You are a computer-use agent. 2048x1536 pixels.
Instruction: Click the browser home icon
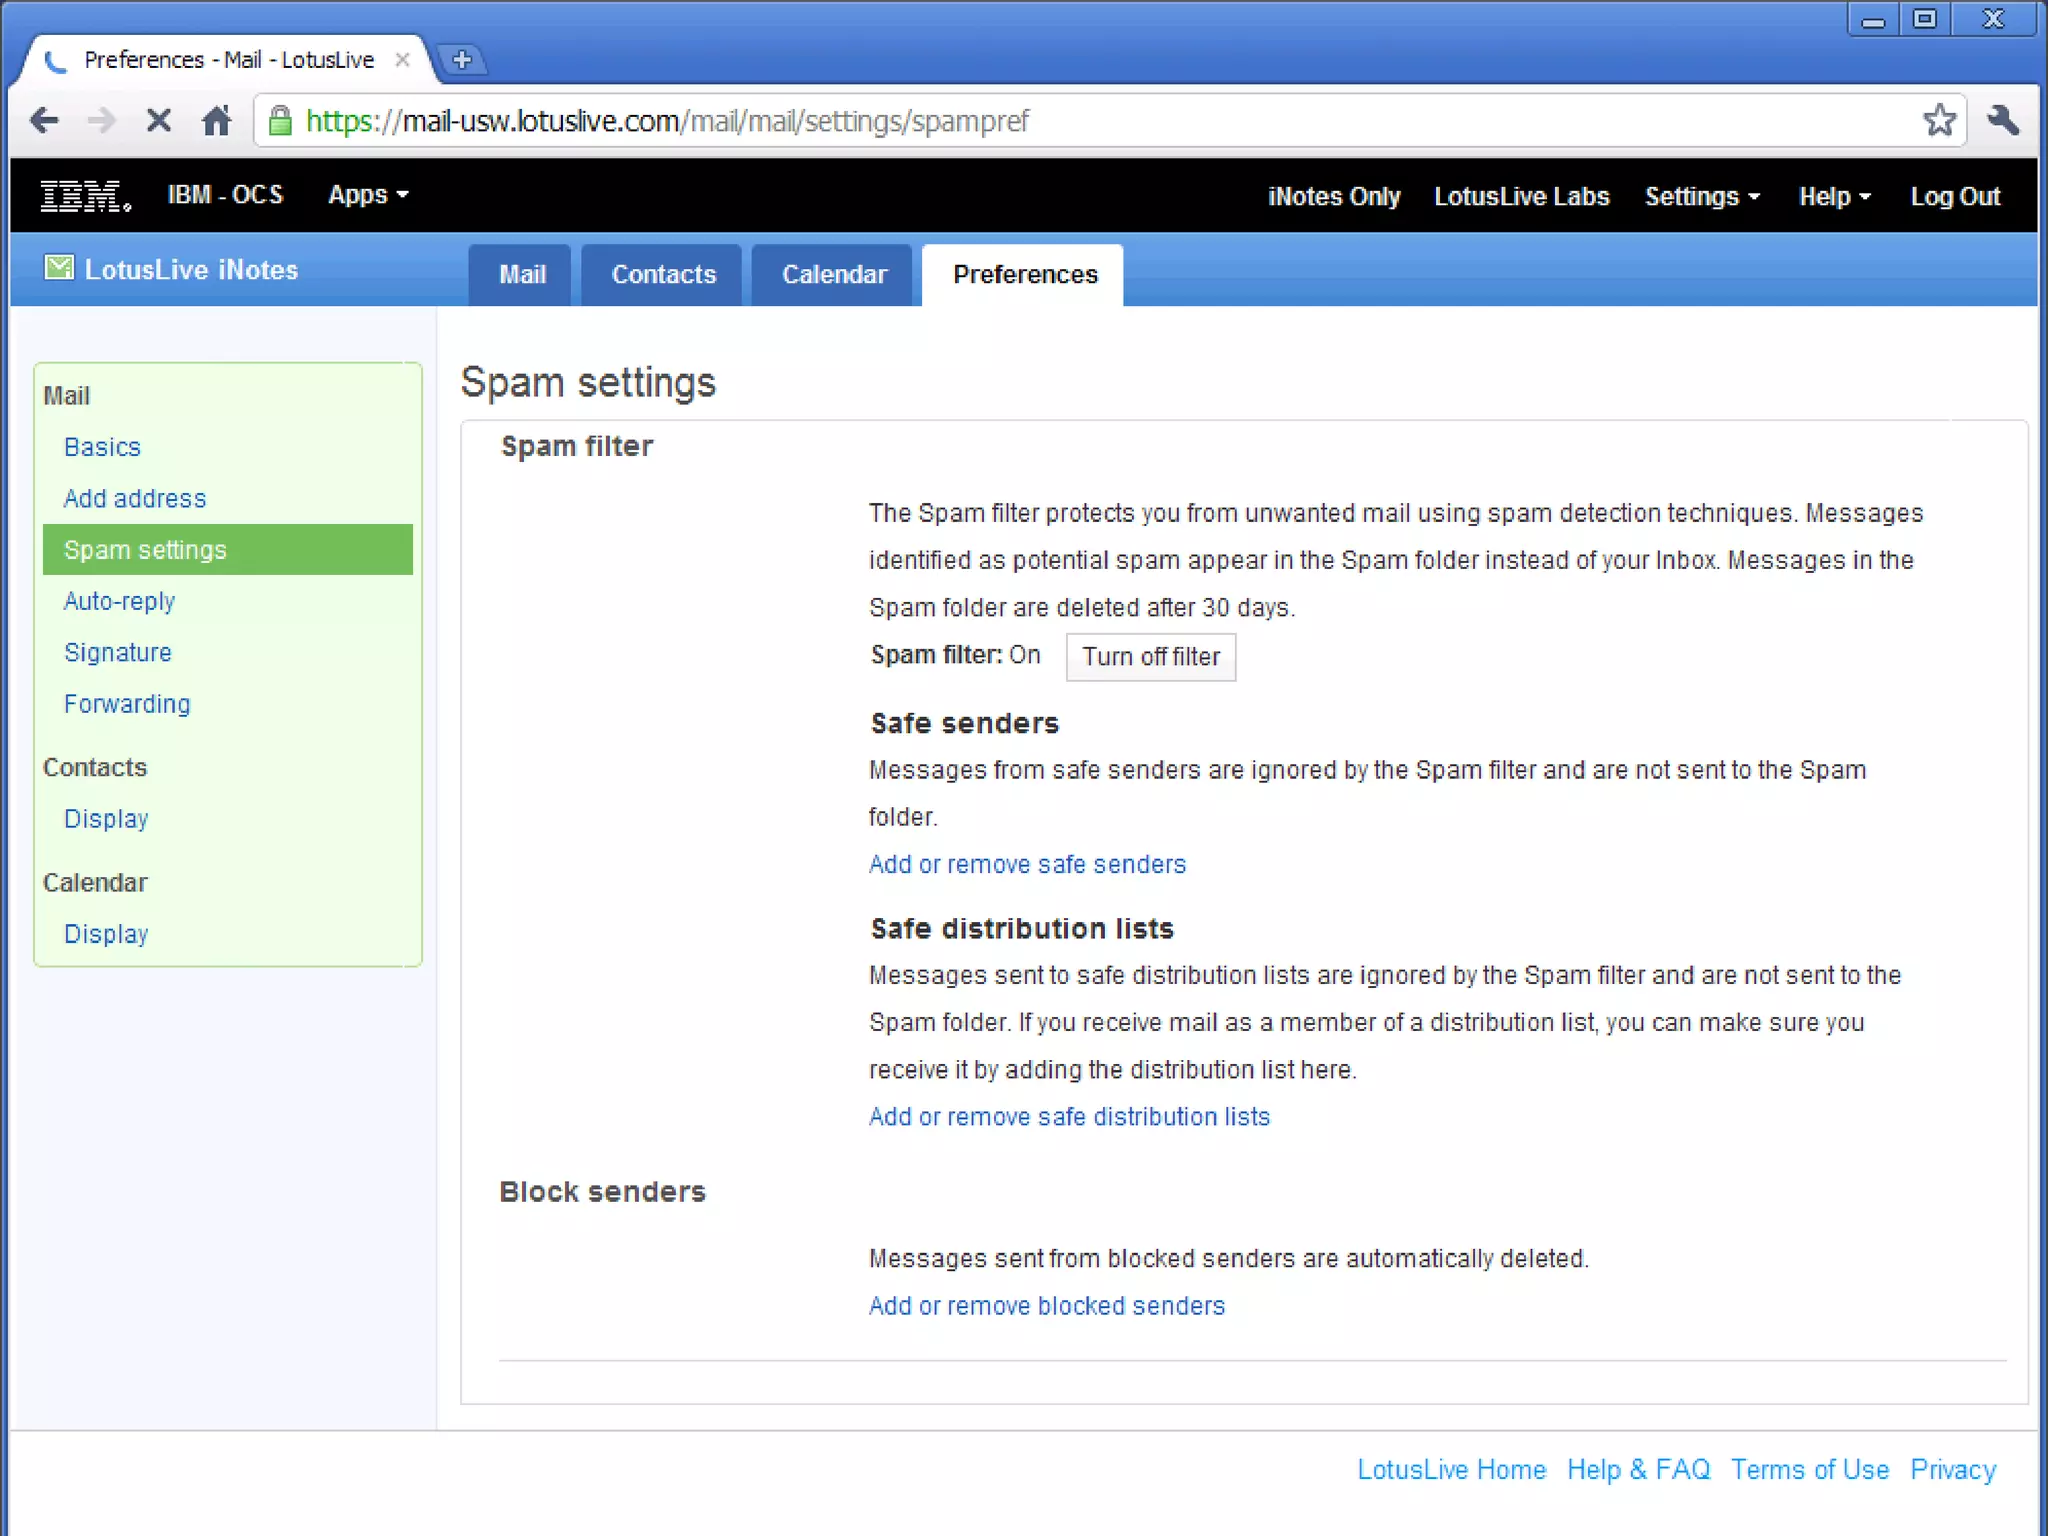click(216, 121)
